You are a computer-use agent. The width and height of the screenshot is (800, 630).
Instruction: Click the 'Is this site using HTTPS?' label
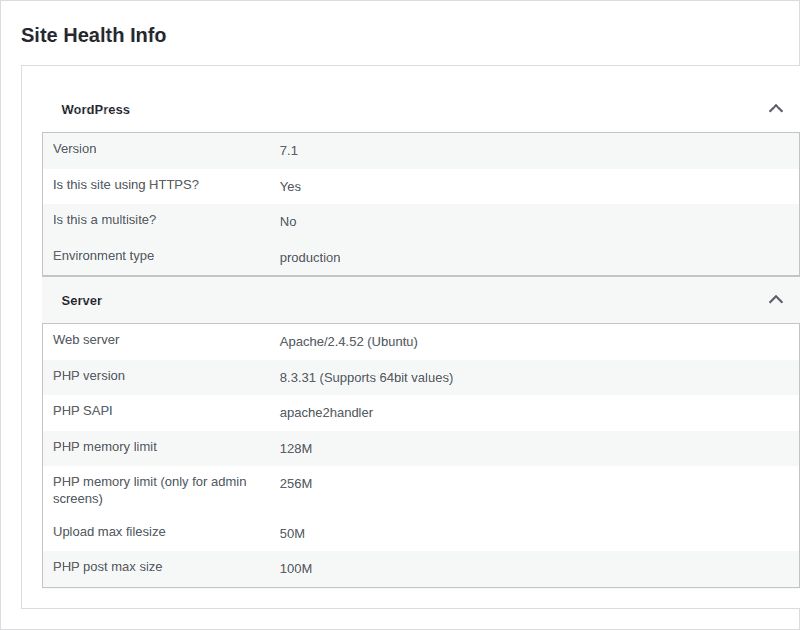click(x=126, y=185)
